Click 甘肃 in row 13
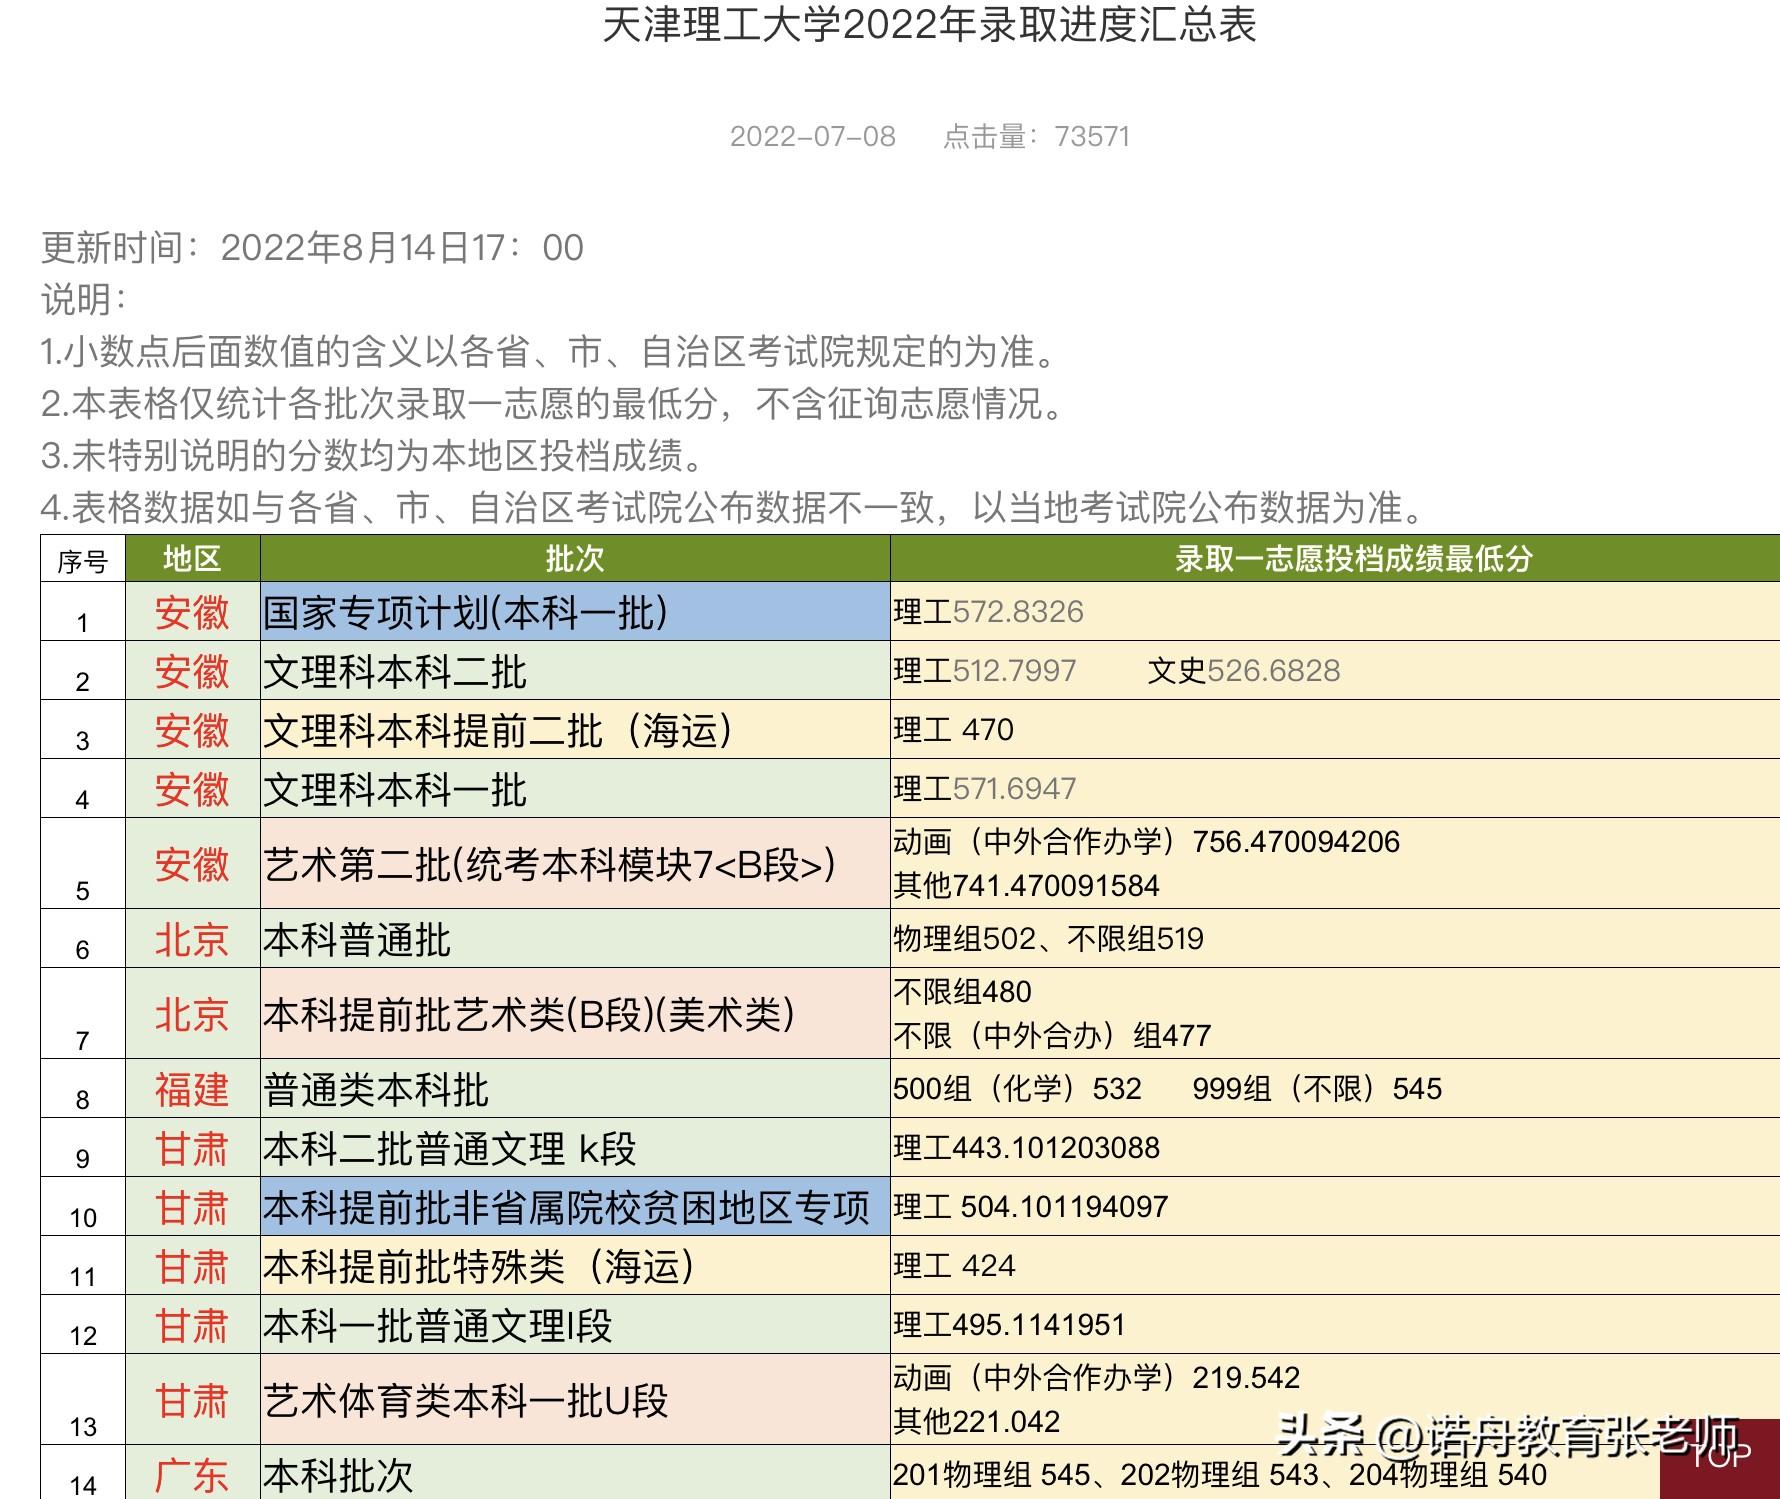 (x=192, y=1400)
